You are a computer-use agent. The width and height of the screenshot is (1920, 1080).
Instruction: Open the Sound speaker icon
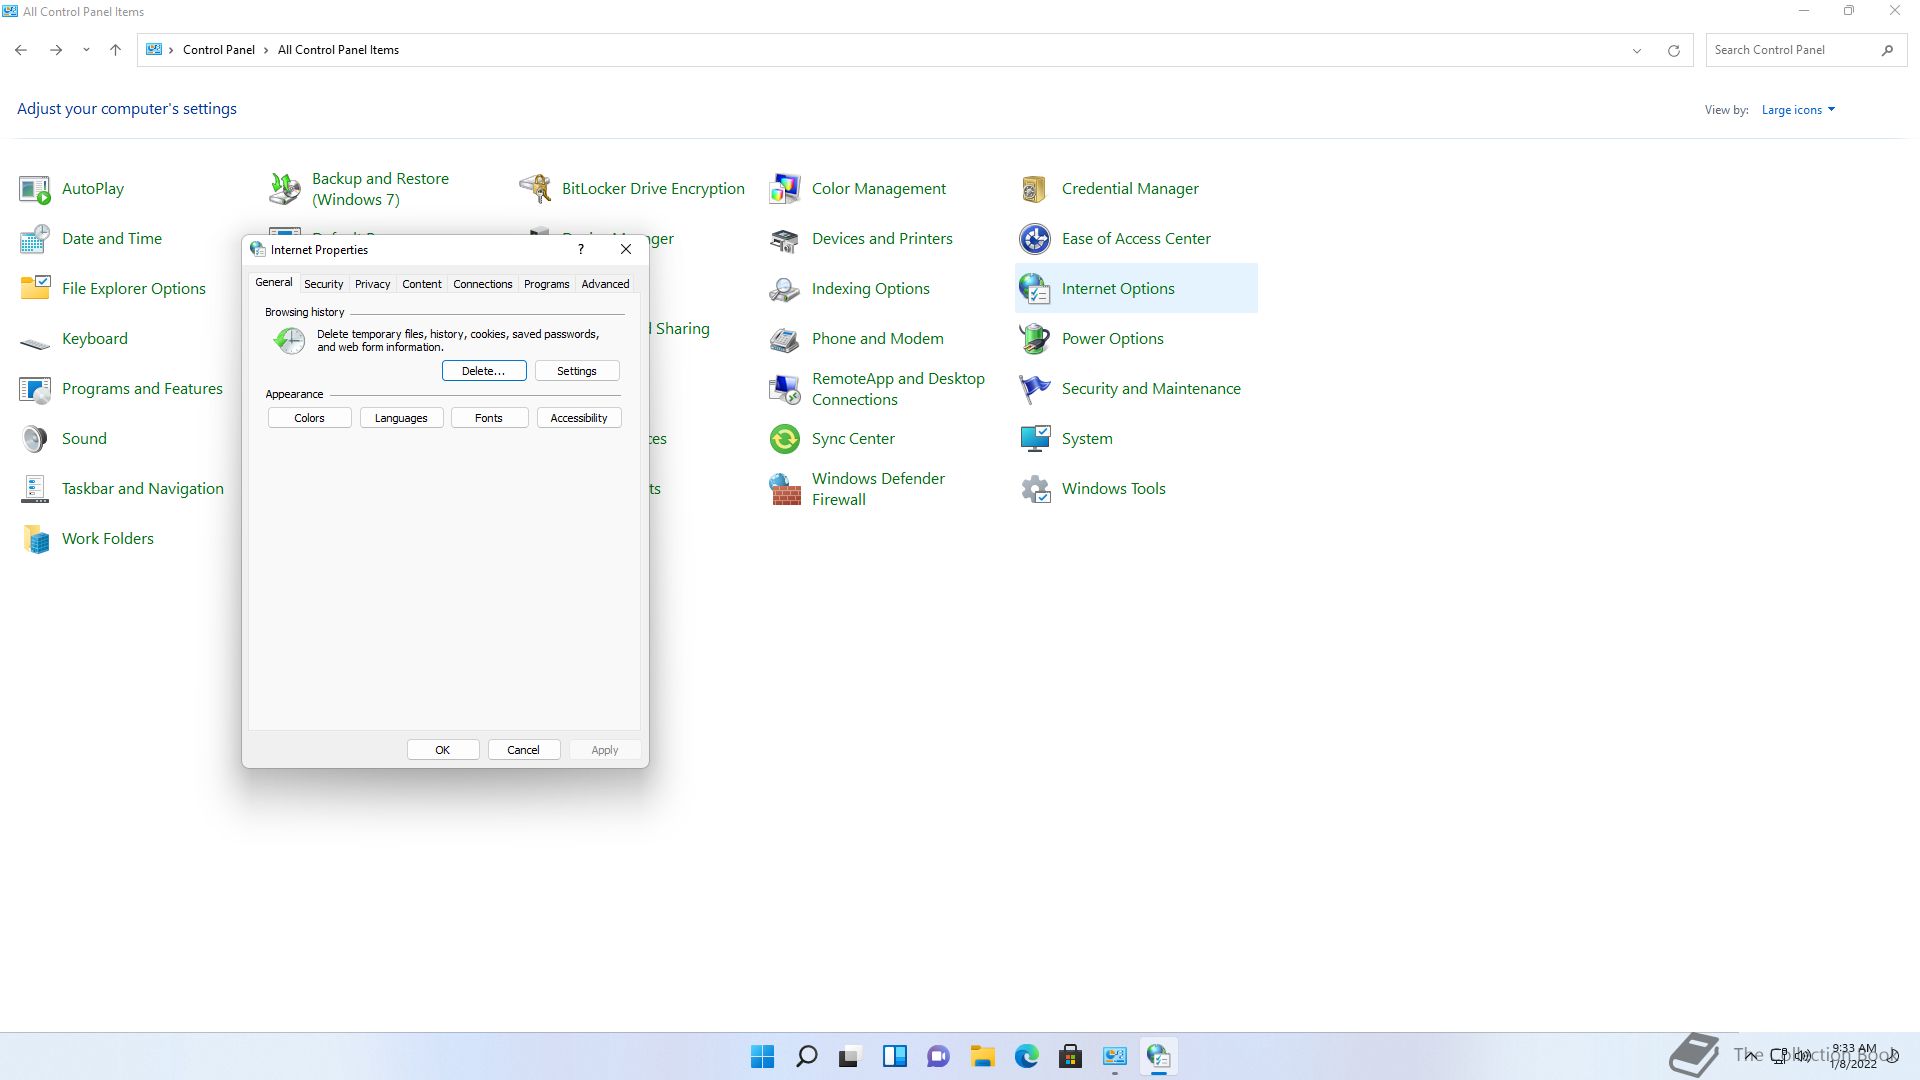(x=35, y=439)
